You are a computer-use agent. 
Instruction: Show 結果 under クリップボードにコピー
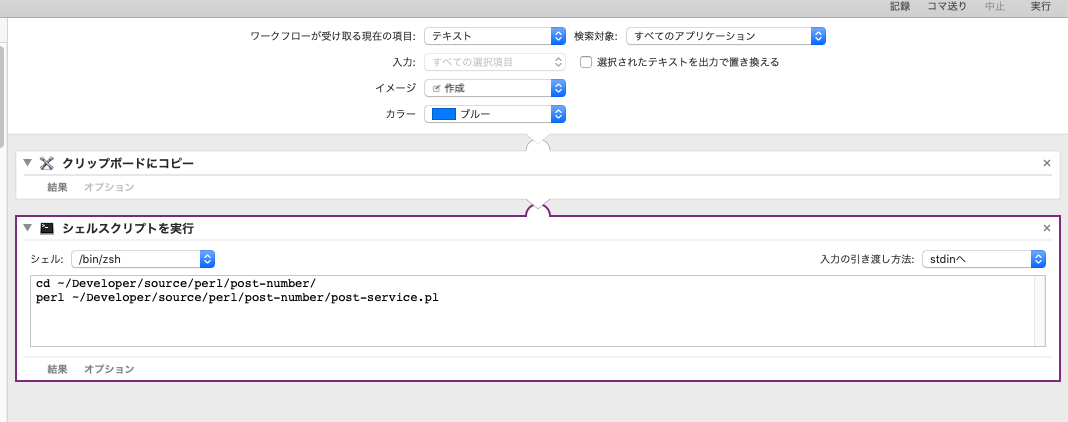coord(57,187)
